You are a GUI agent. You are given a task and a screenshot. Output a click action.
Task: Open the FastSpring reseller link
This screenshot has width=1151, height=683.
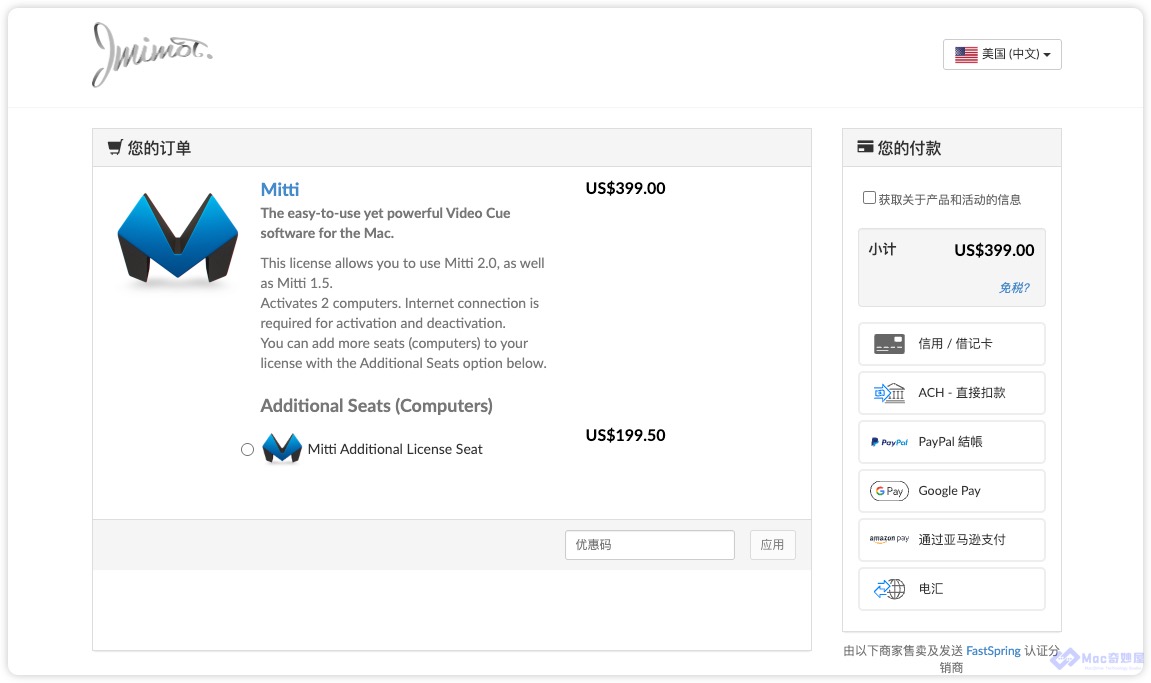point(993,651)
